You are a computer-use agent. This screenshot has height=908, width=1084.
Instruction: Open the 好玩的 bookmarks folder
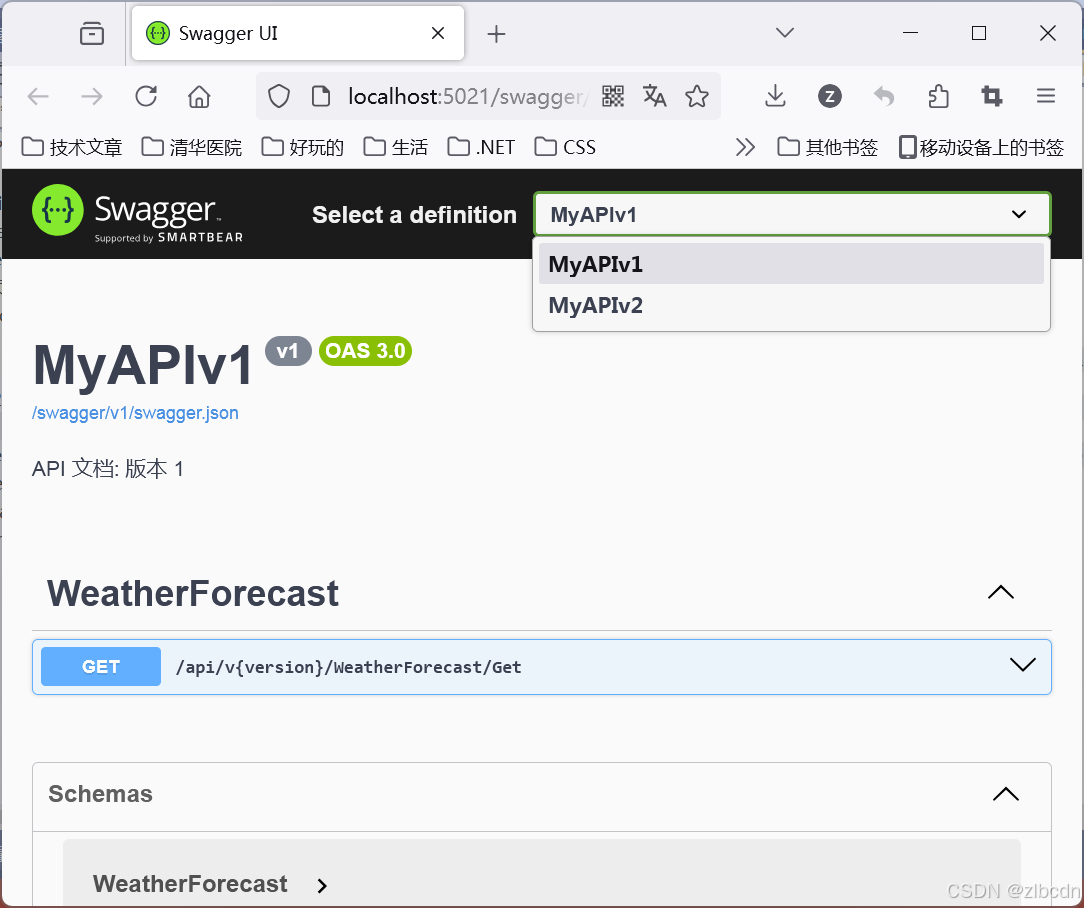click(x=302, y=147)
